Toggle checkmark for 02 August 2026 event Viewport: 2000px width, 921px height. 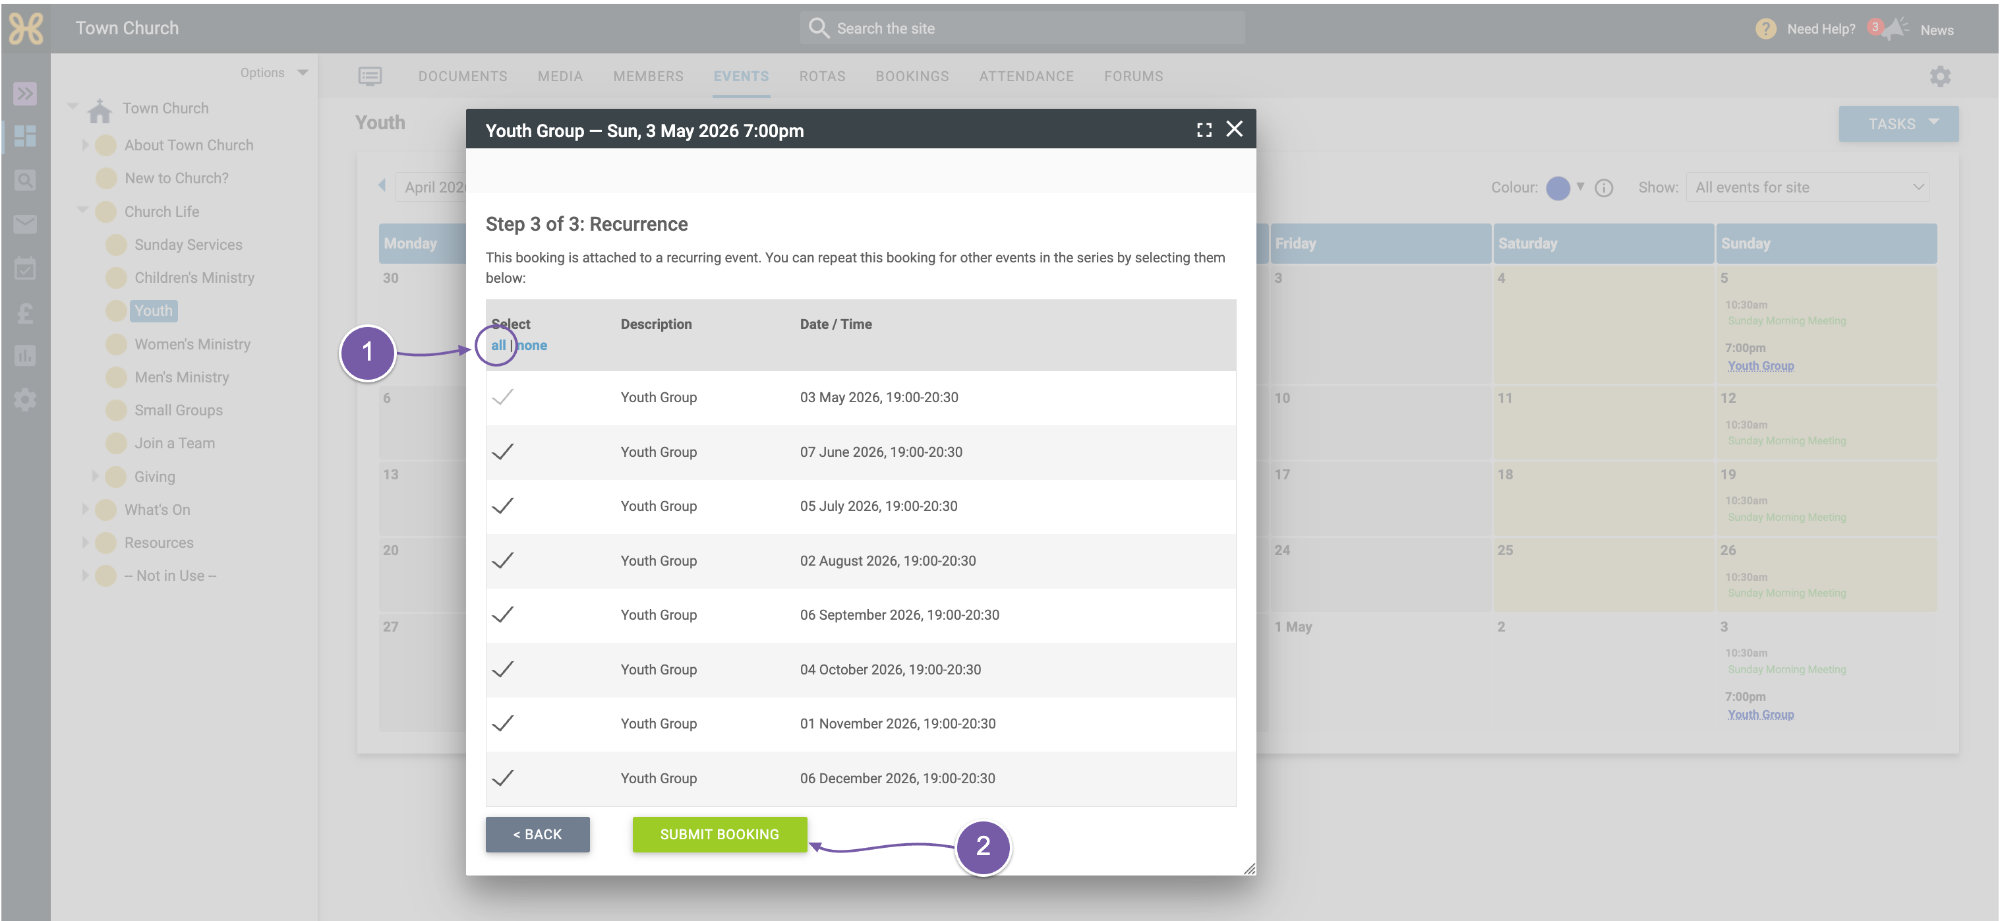pos(503,561)
